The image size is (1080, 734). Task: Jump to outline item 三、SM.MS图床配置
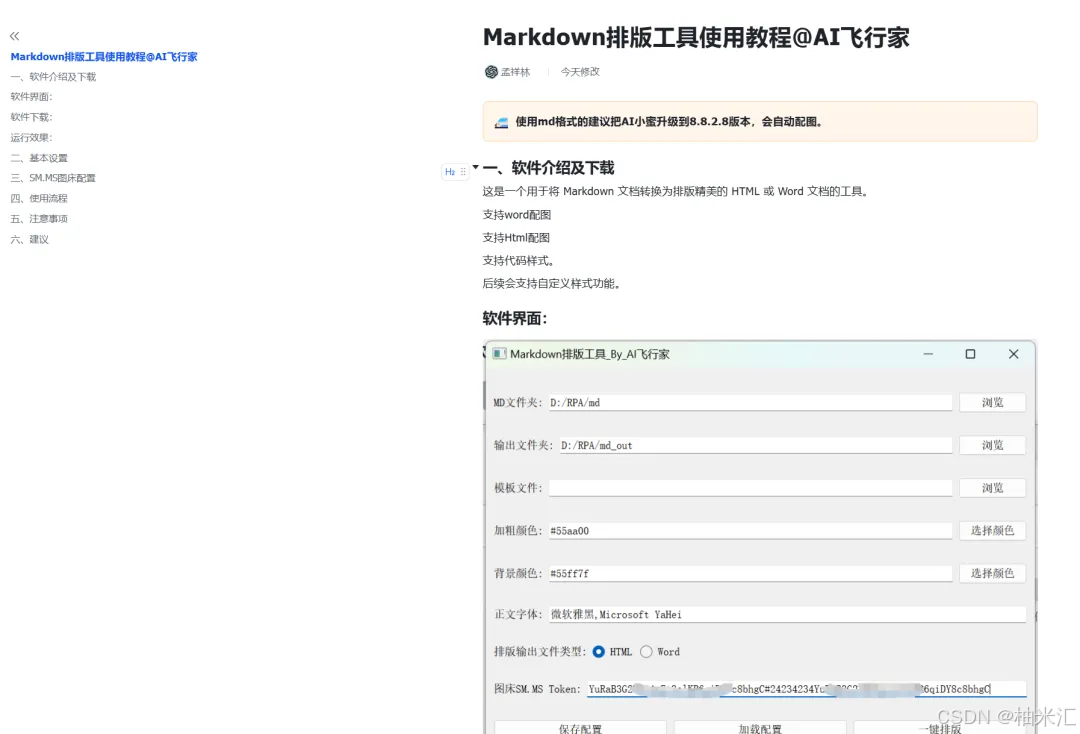click(x=53, y=178)
